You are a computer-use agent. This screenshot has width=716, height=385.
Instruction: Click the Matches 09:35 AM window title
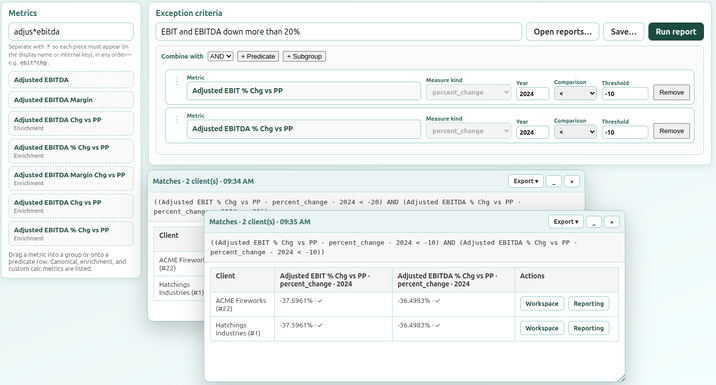pos(260,222)
